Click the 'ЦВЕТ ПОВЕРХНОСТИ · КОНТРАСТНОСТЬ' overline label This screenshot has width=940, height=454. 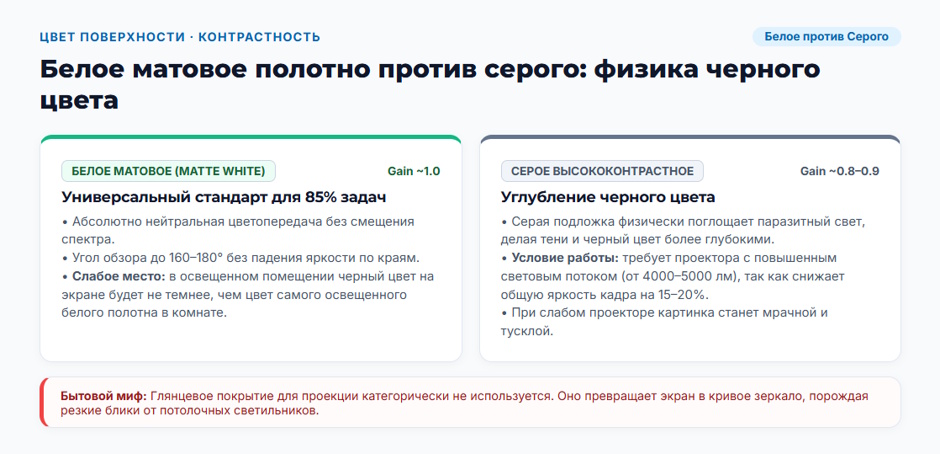click(x=180, y=37)
